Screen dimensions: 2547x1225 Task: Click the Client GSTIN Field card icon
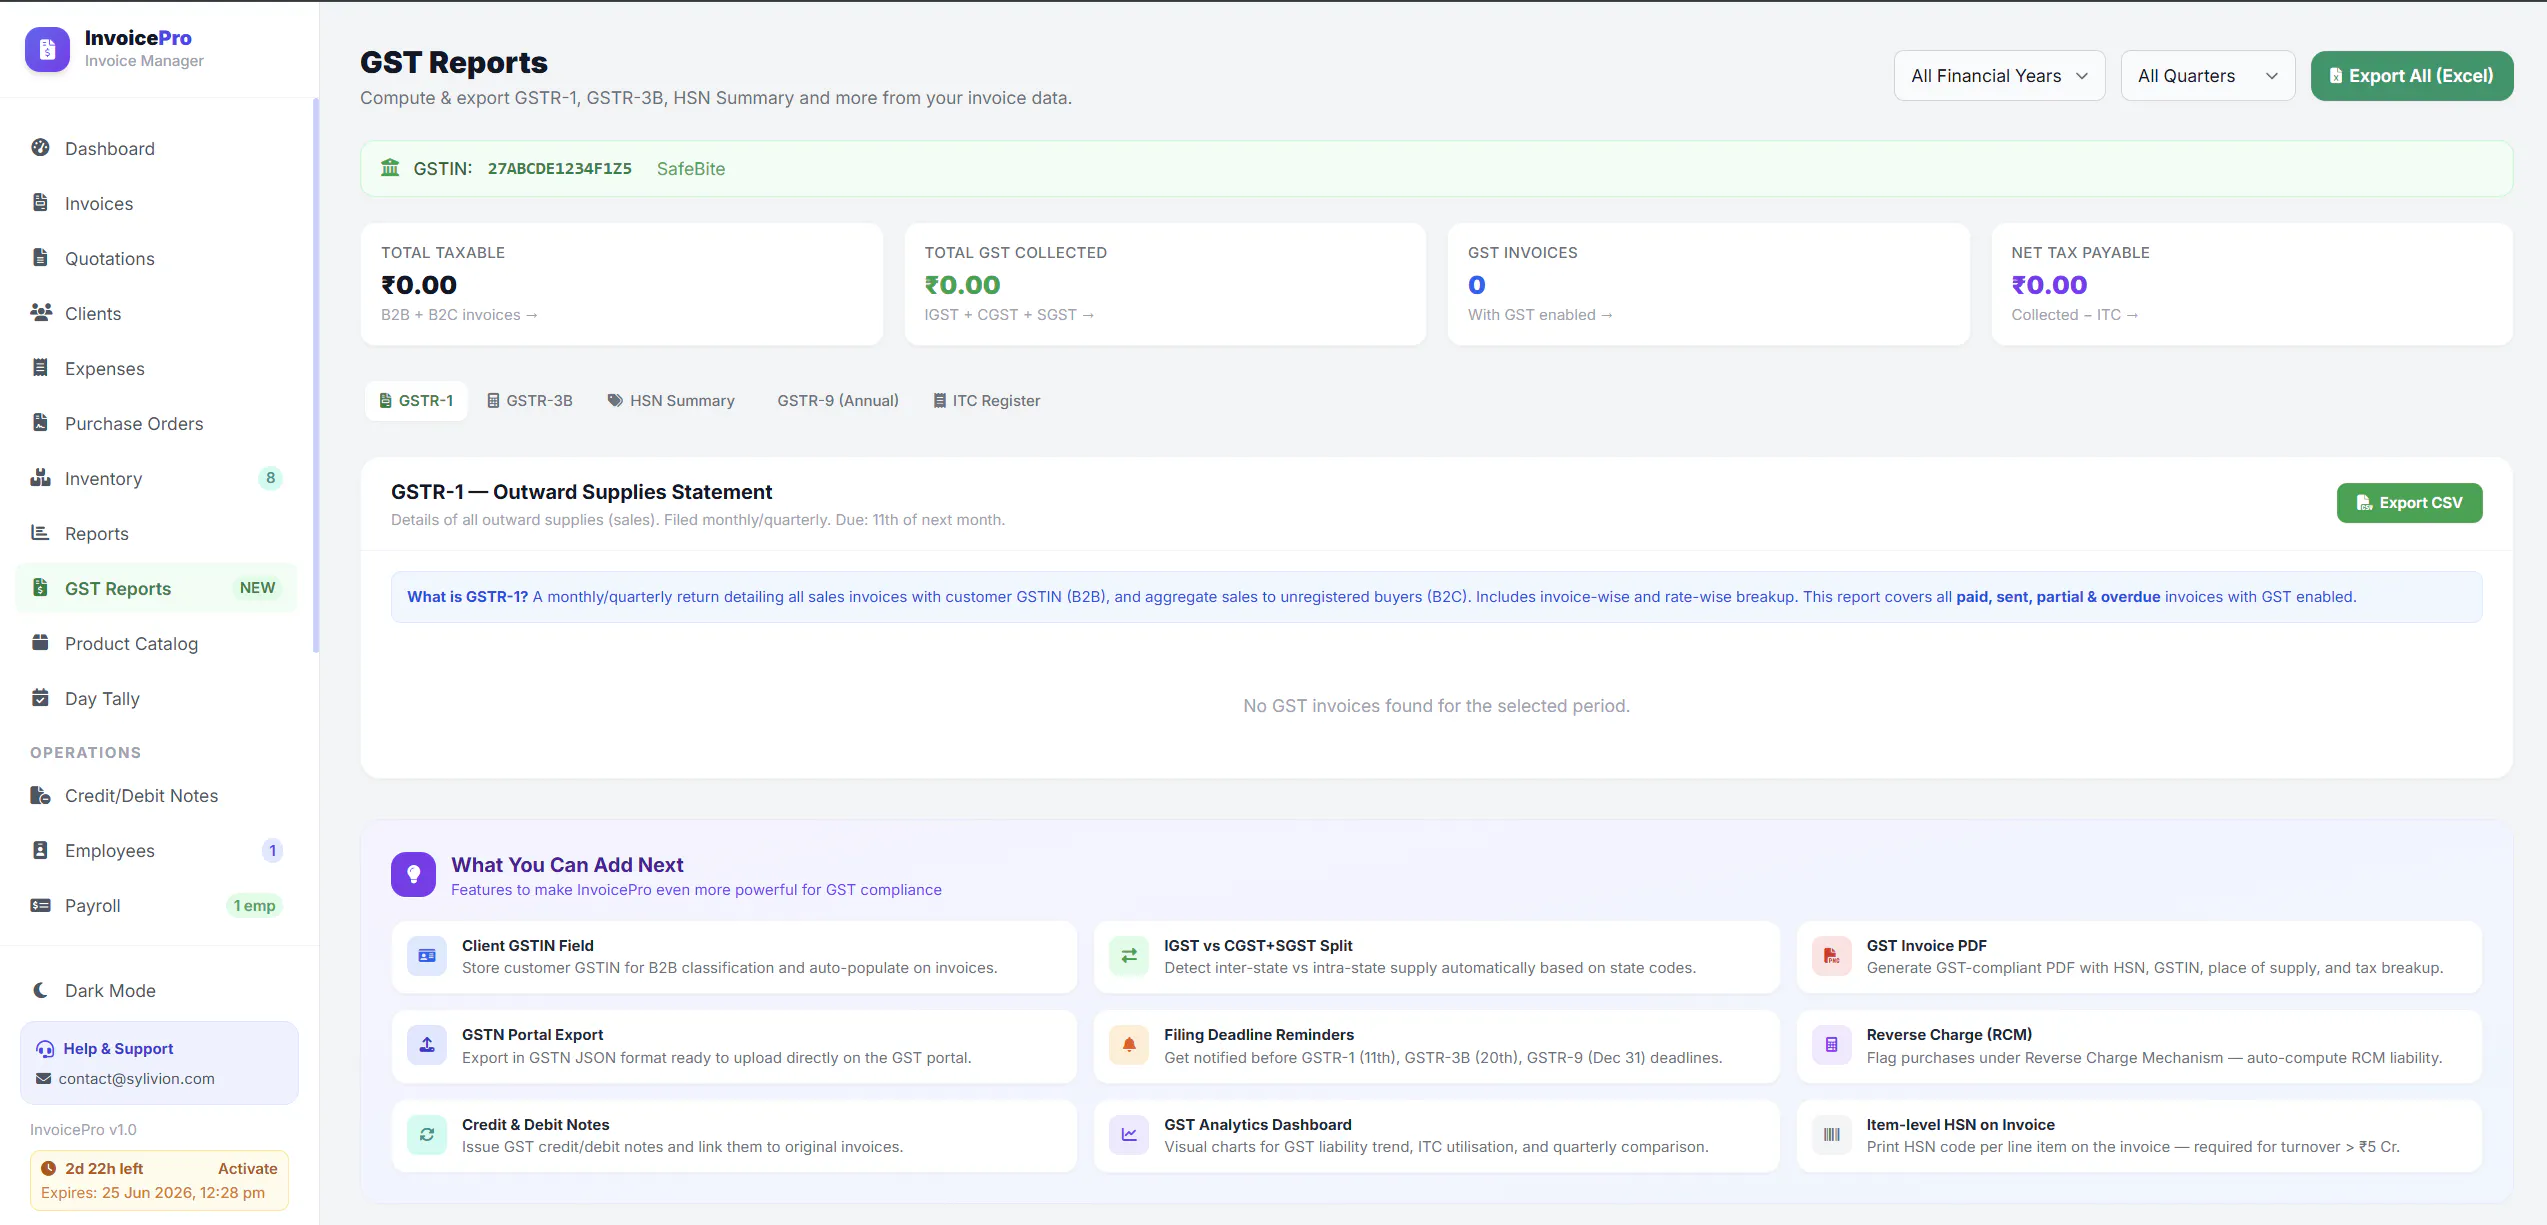tap(427, 956)
